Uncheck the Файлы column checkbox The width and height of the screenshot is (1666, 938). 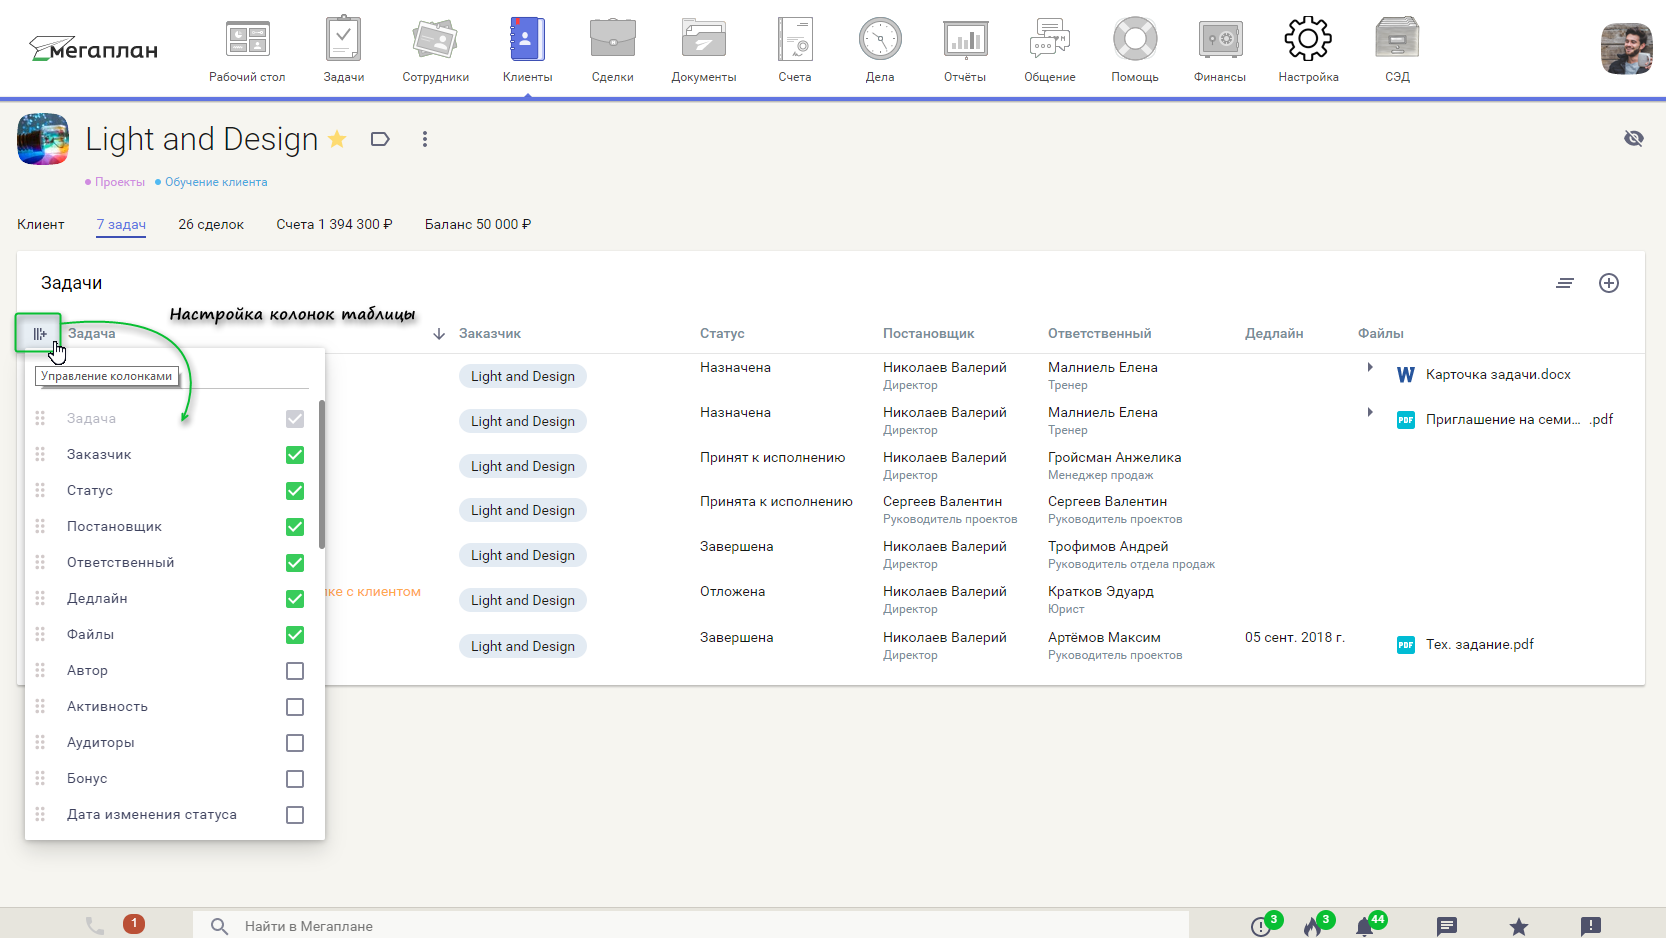pyautogui.click(x=295, y=635)
